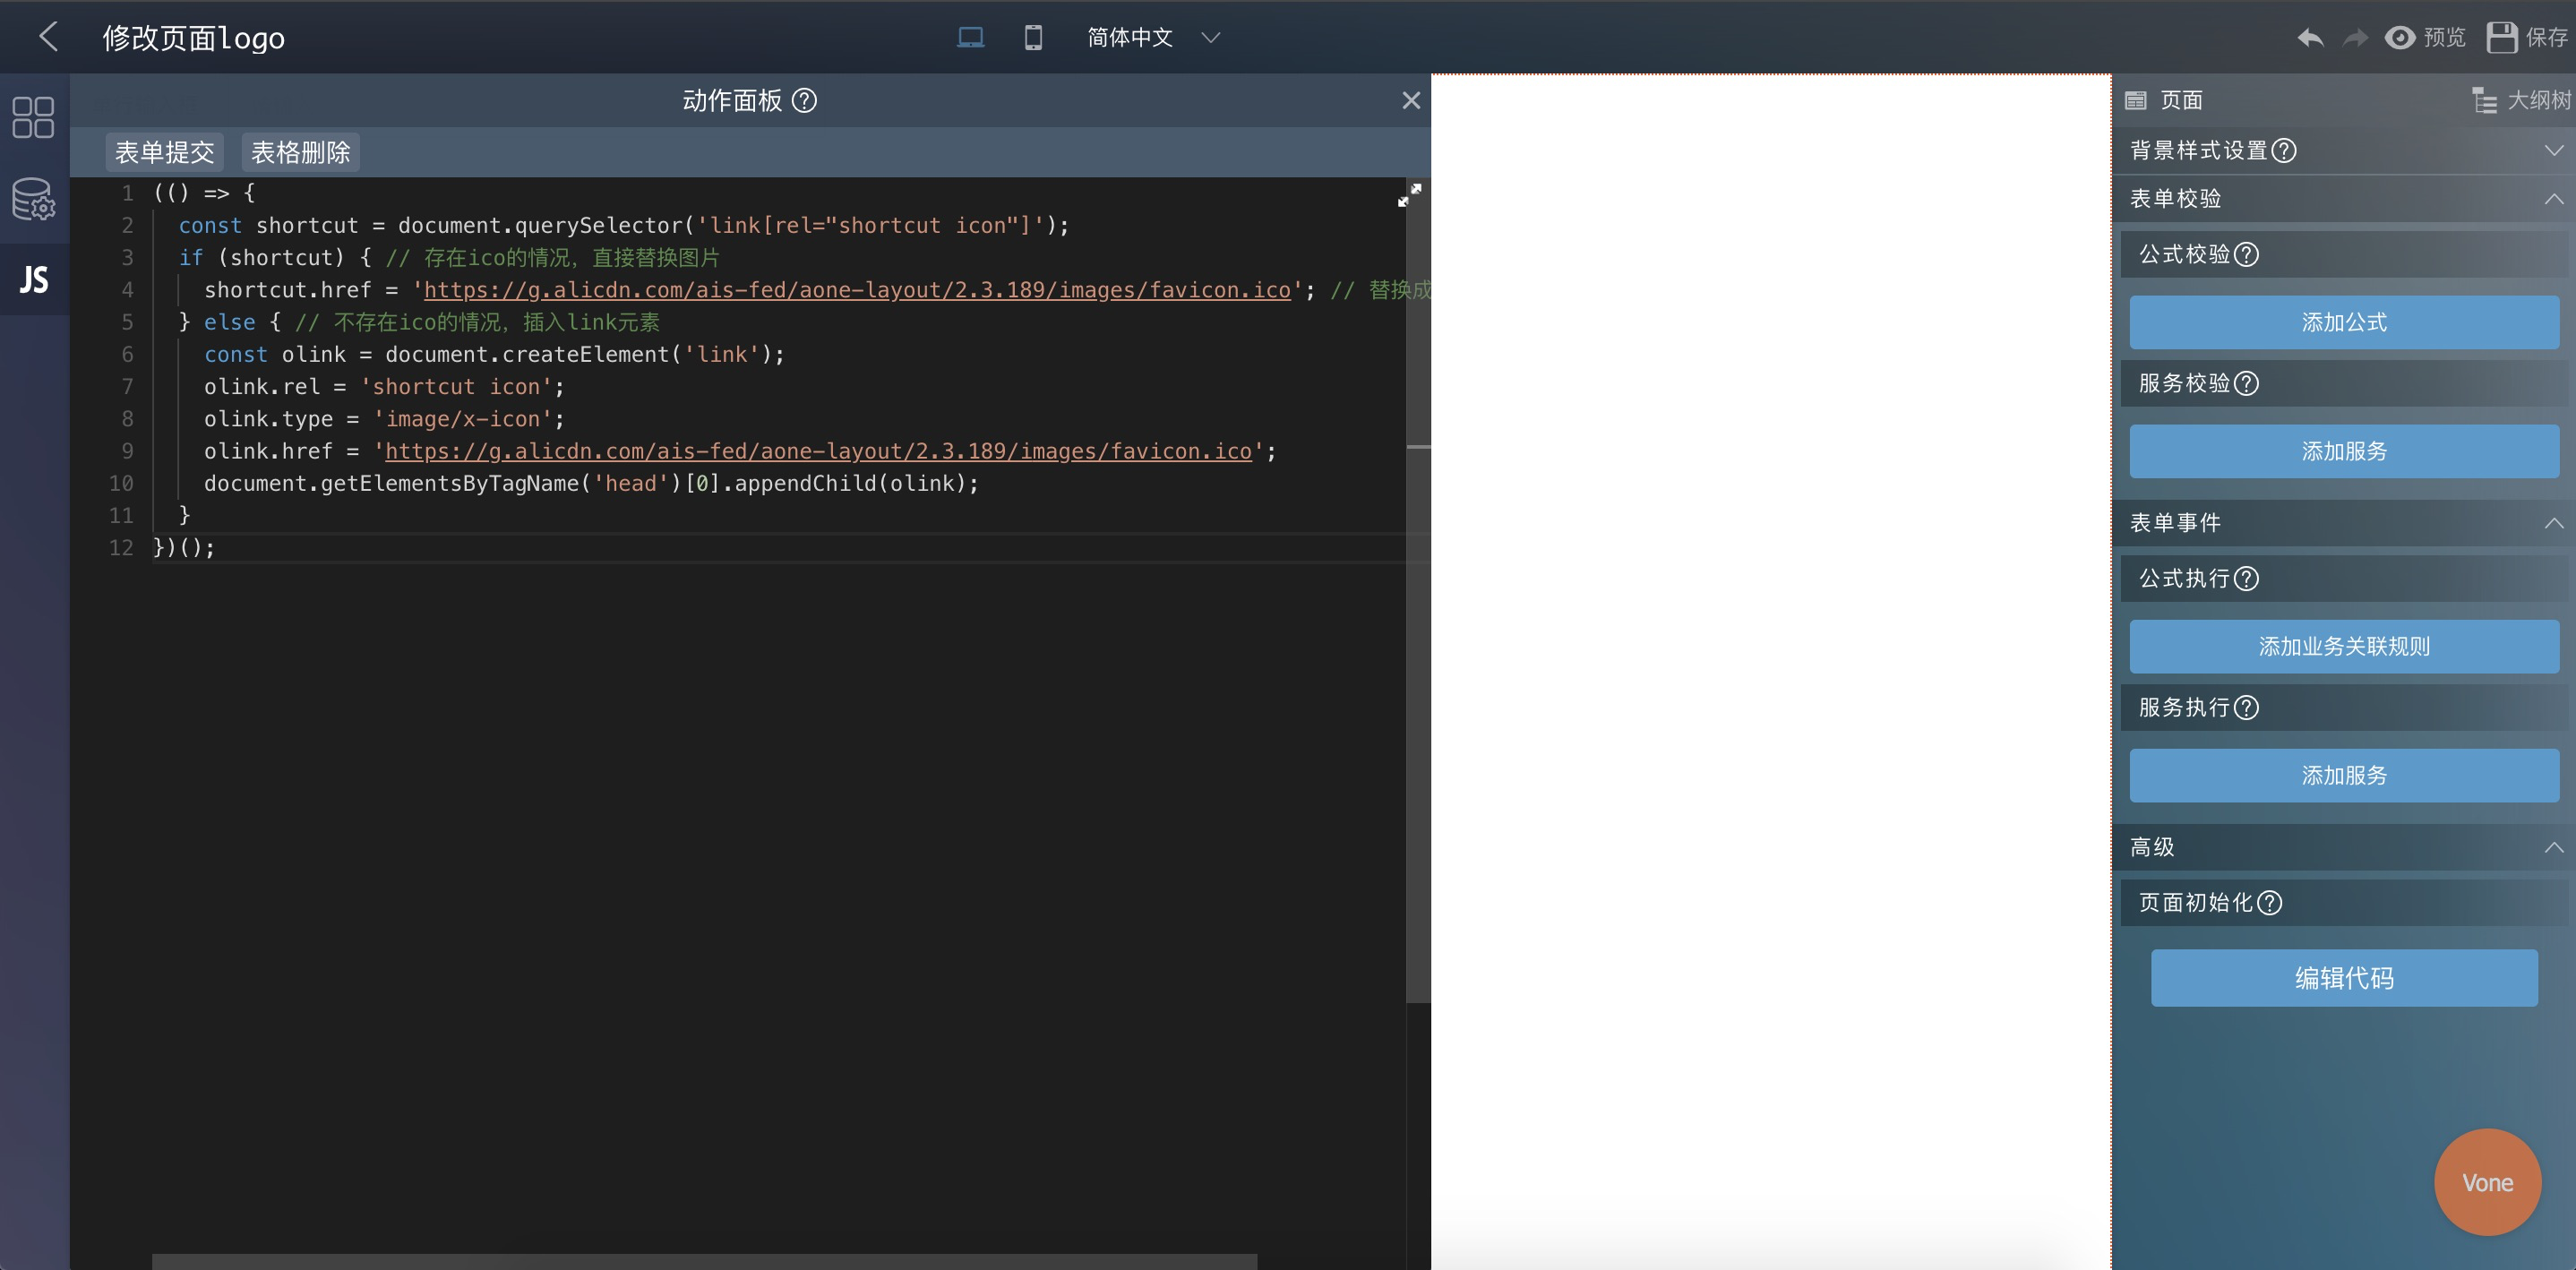The height and width of the screenshot is (1270, 2576).
Task: Switch to desktop device preview icon
Action: (970, 38)
